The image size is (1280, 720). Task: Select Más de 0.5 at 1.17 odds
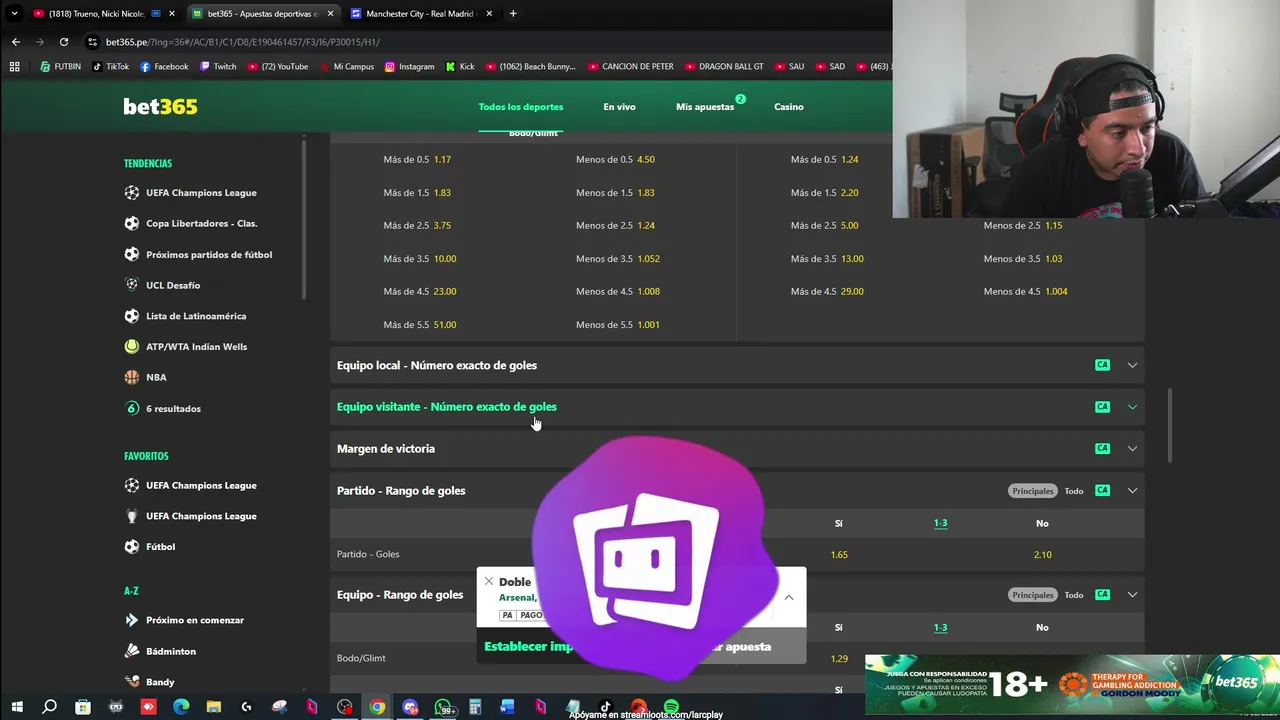click(x=417, y=160)
